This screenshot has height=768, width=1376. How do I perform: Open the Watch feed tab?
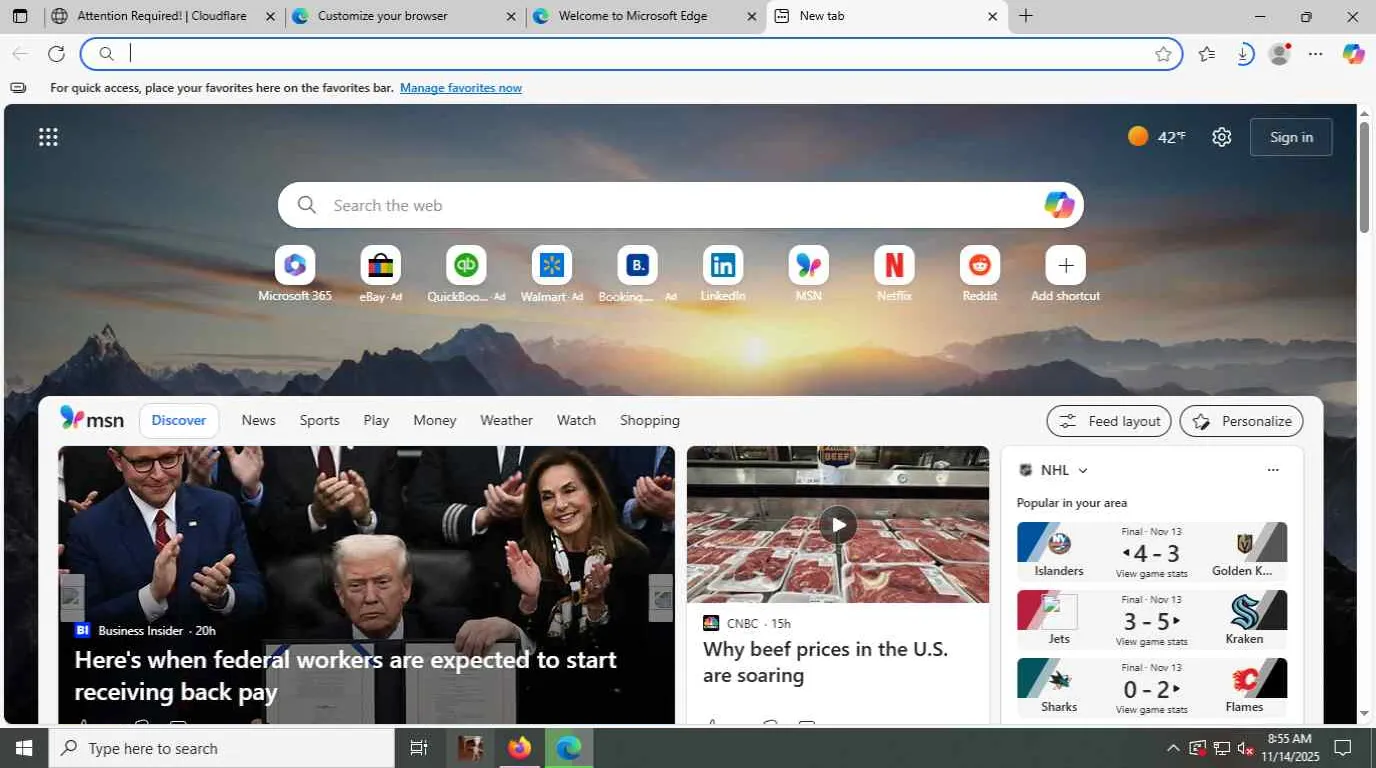click(x=576, y=420)
